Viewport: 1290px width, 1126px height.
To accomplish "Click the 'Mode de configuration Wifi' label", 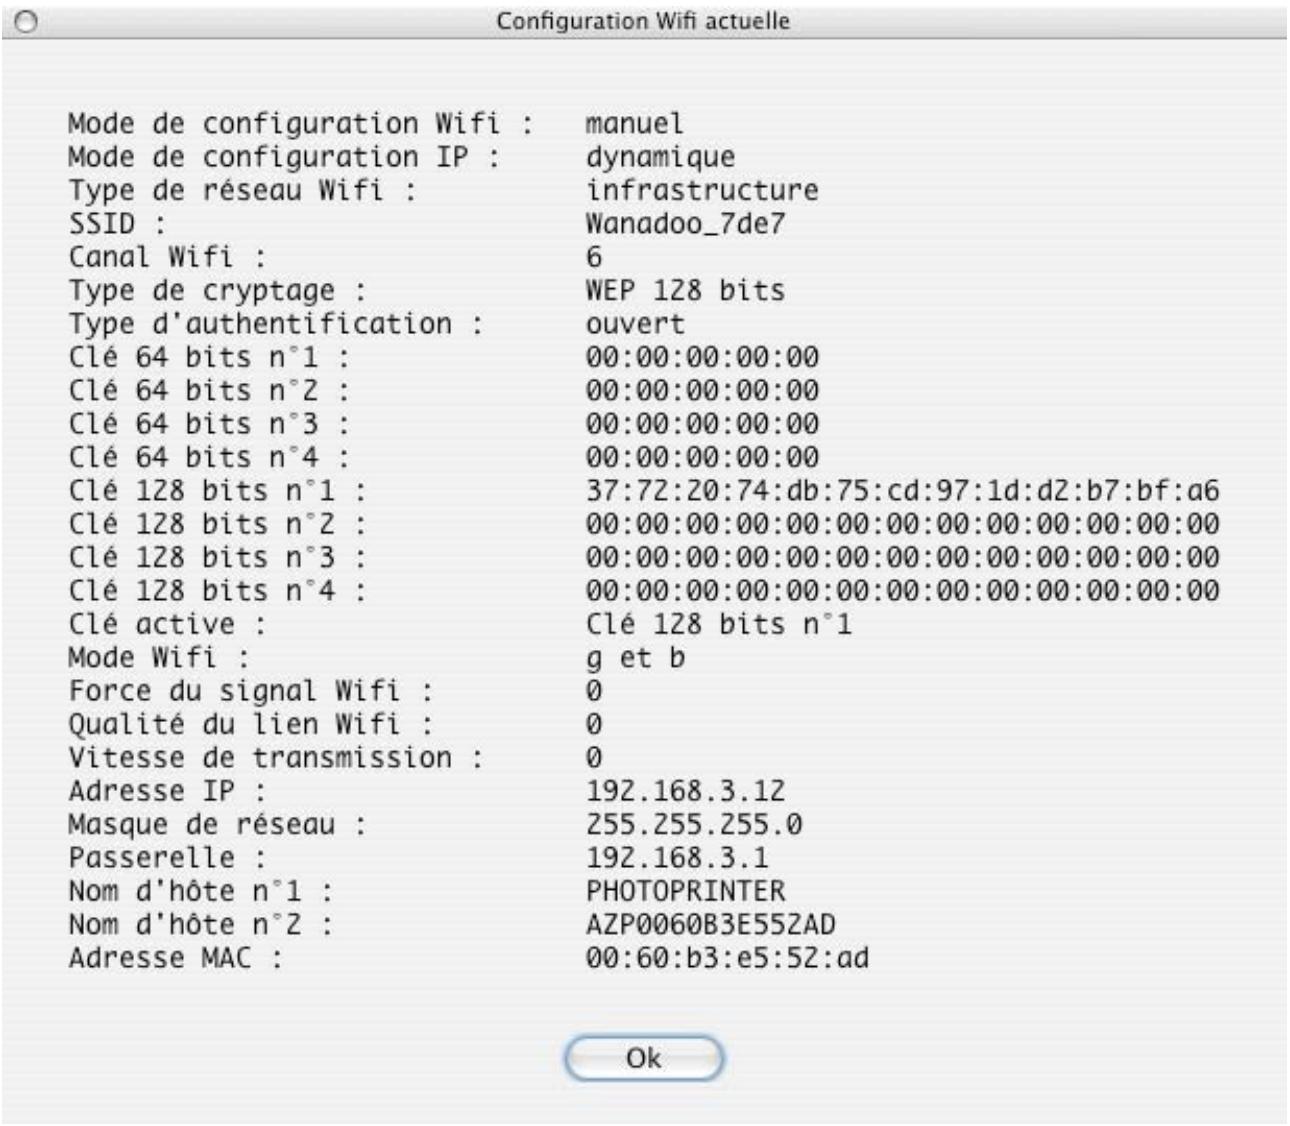I will coord(300,124).
